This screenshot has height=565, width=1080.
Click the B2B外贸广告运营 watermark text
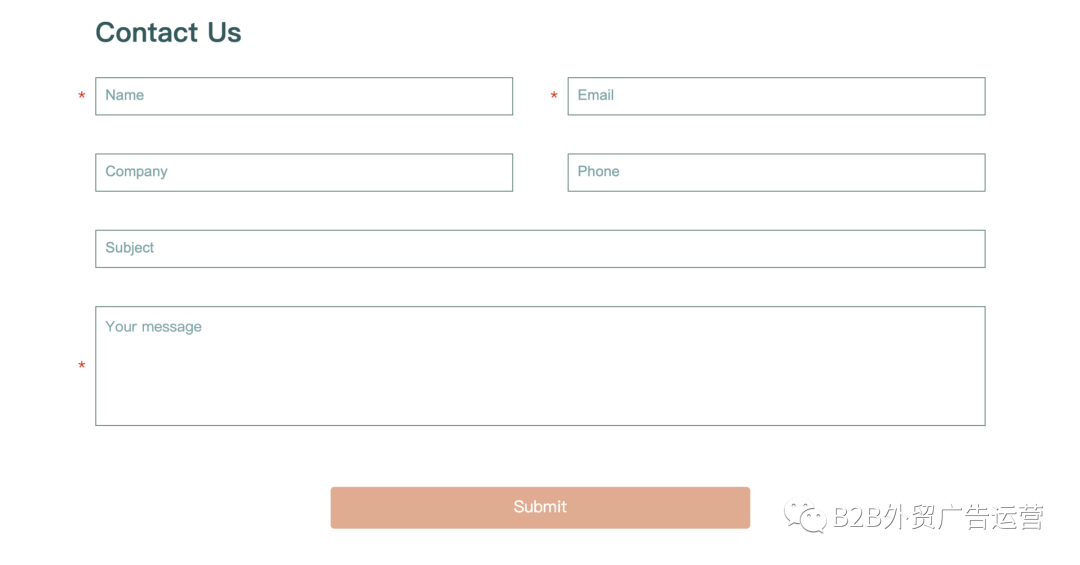pos(938,517)
